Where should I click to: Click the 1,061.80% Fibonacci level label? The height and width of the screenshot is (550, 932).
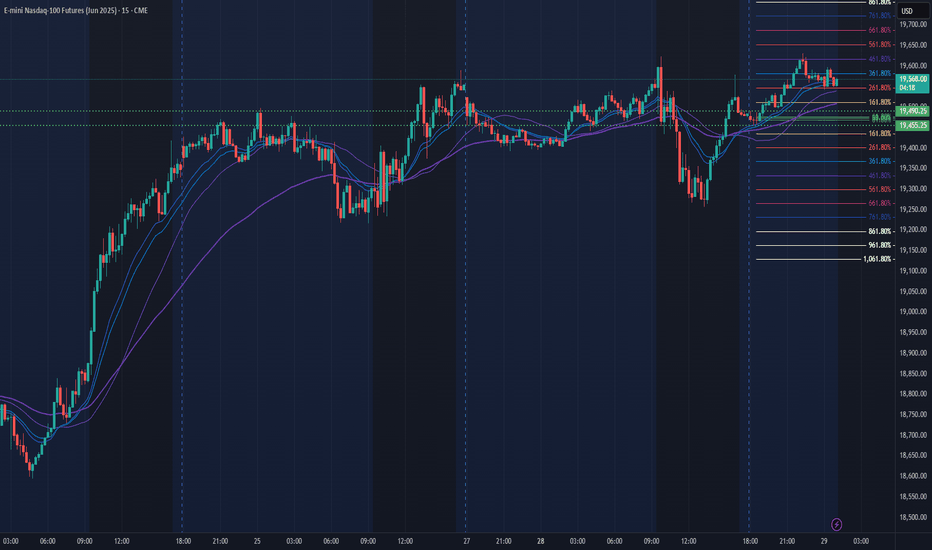tap(877, 259)
